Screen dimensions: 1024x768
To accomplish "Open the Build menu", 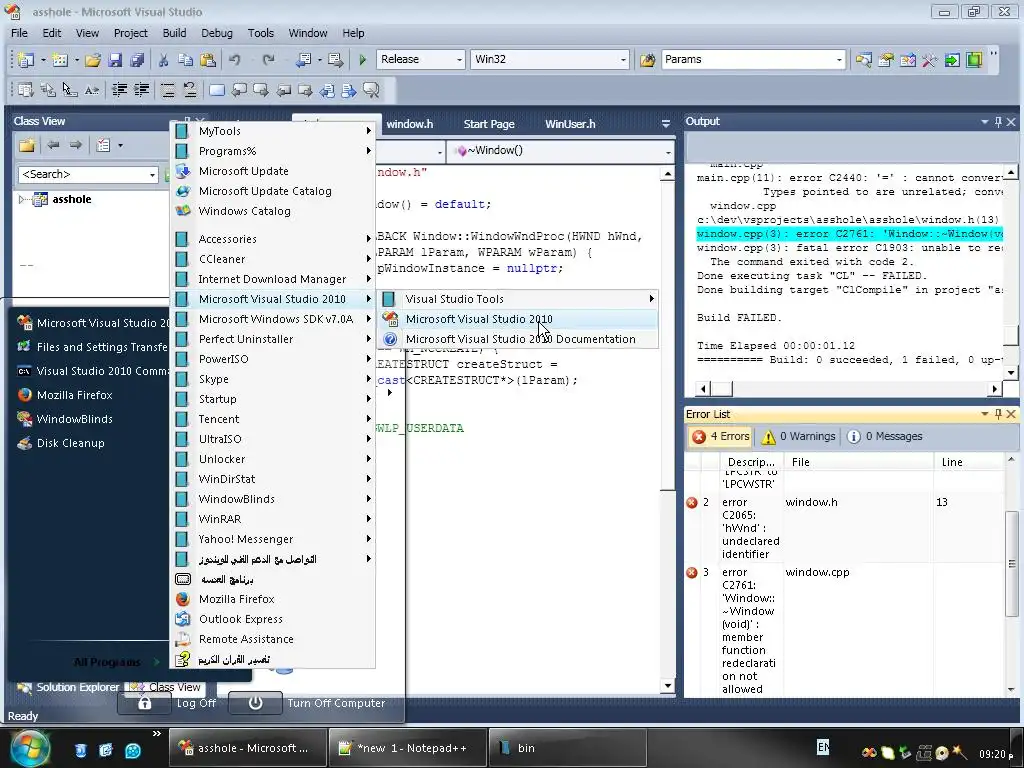I will point(174,33).
